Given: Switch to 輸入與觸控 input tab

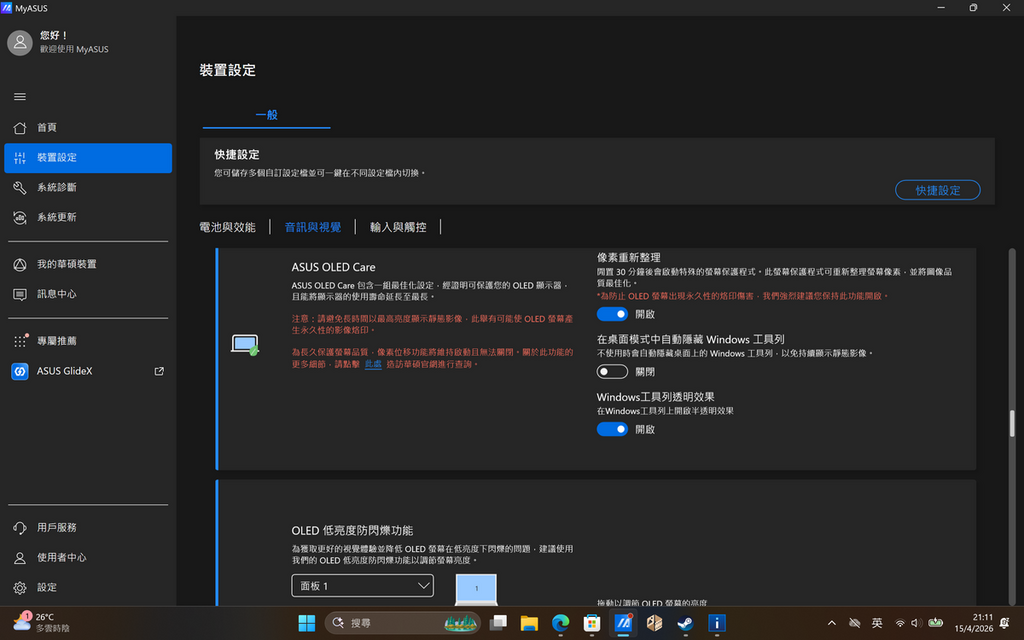Looking at the screenshot, I should coord(399,226).
